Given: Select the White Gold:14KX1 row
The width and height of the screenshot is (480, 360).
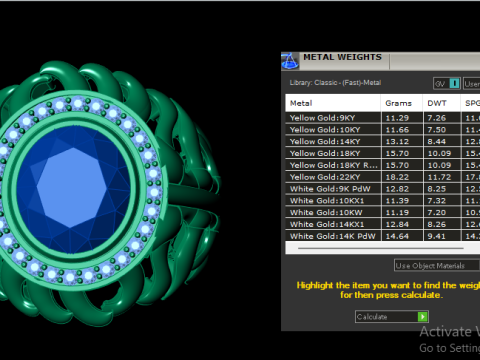Looking at the screenshot, I should 383,224.
